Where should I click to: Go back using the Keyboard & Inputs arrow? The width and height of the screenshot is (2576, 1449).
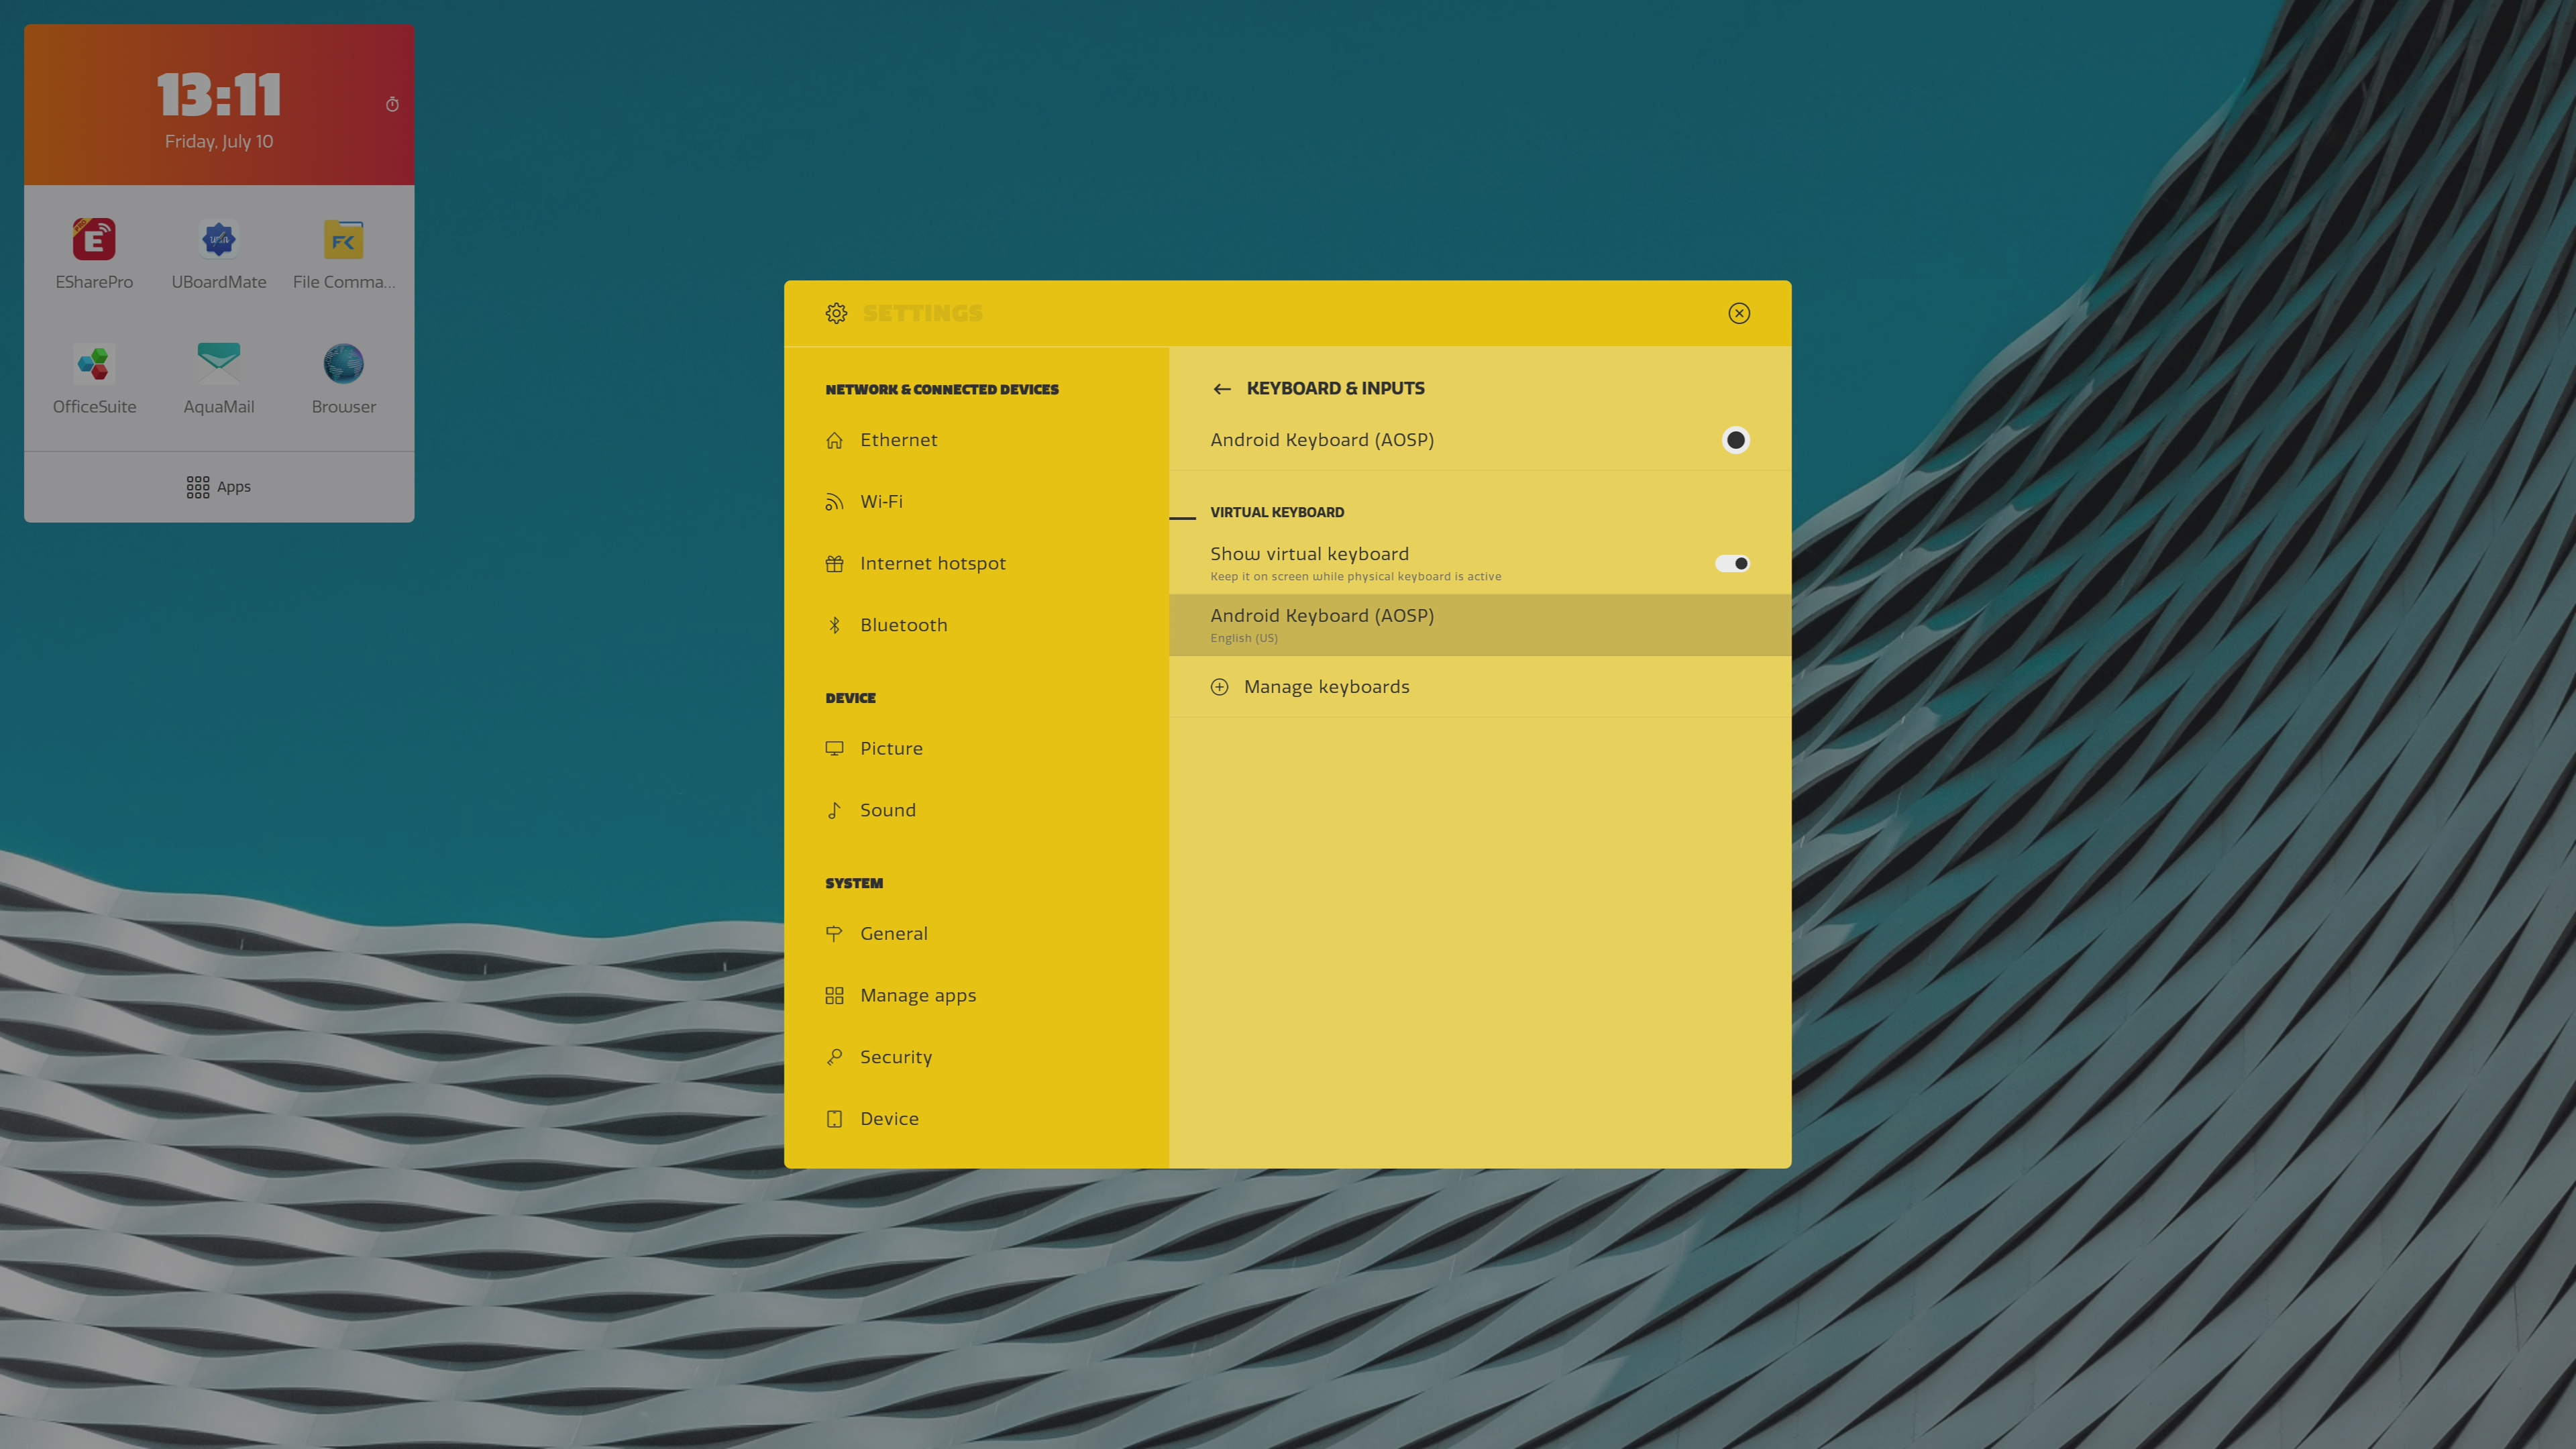coord(1221,389)
